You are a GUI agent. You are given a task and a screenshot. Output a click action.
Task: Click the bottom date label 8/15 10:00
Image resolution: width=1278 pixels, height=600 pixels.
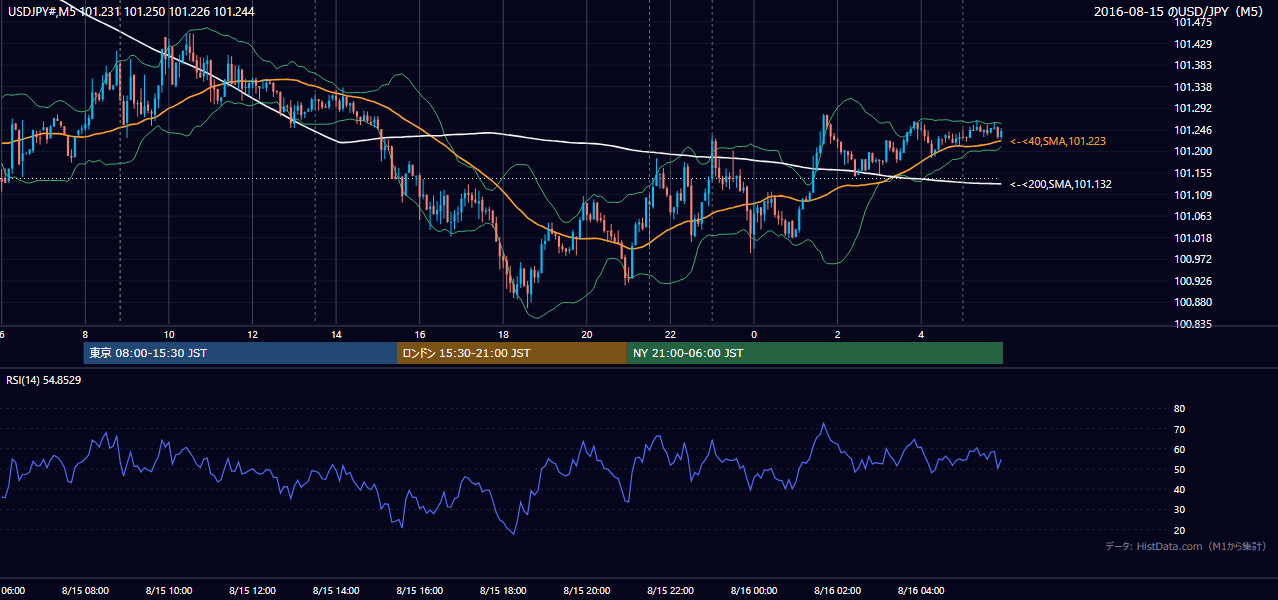[168, 591]
